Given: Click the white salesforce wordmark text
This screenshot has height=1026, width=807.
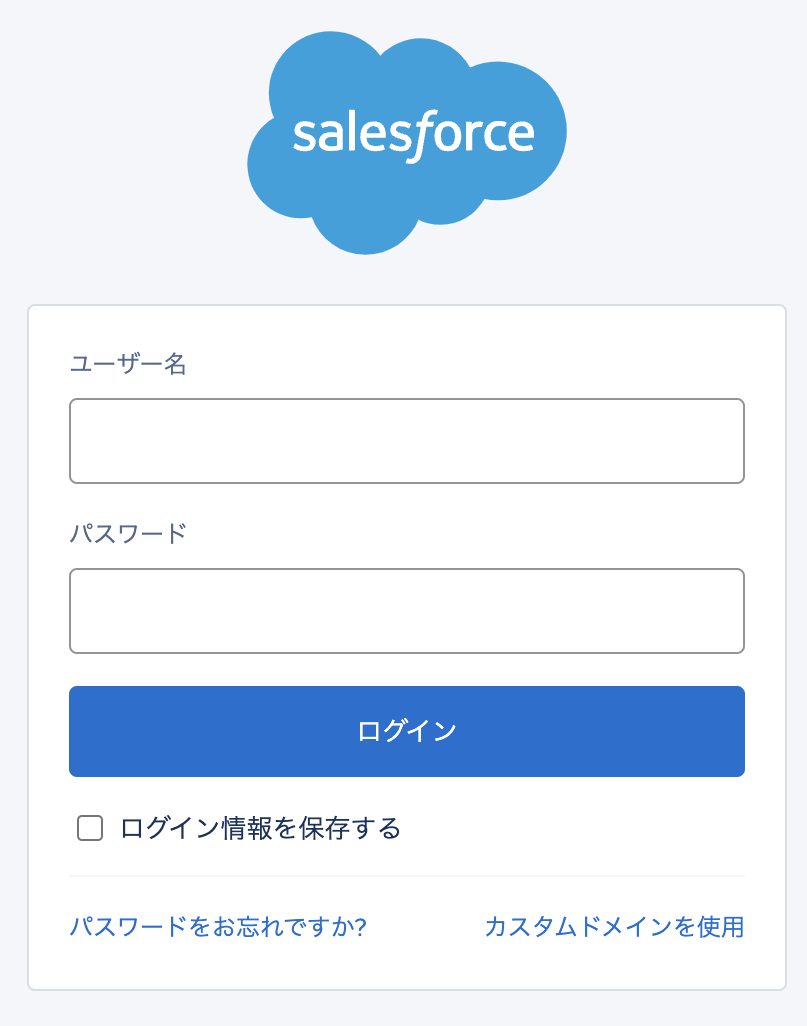Looking at the screenshot, I should [x=413, y=134].
